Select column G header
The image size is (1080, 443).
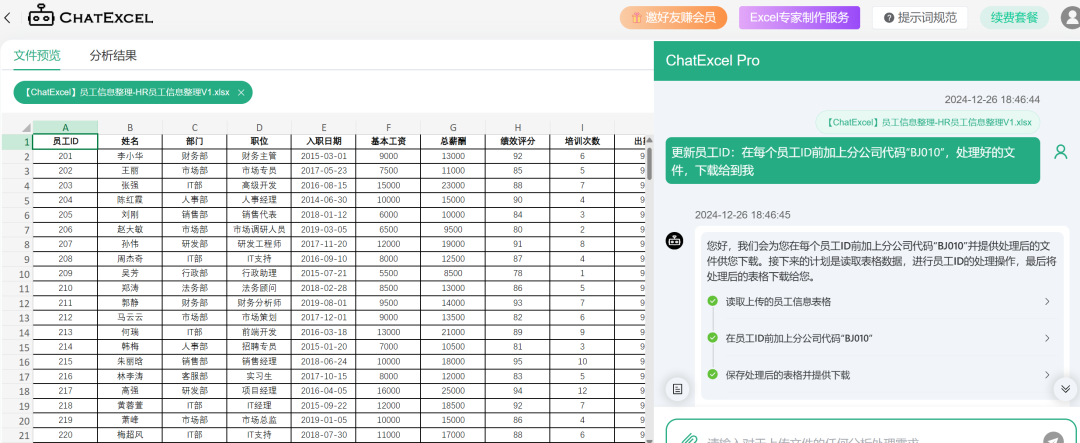click(x=453, y=127)
